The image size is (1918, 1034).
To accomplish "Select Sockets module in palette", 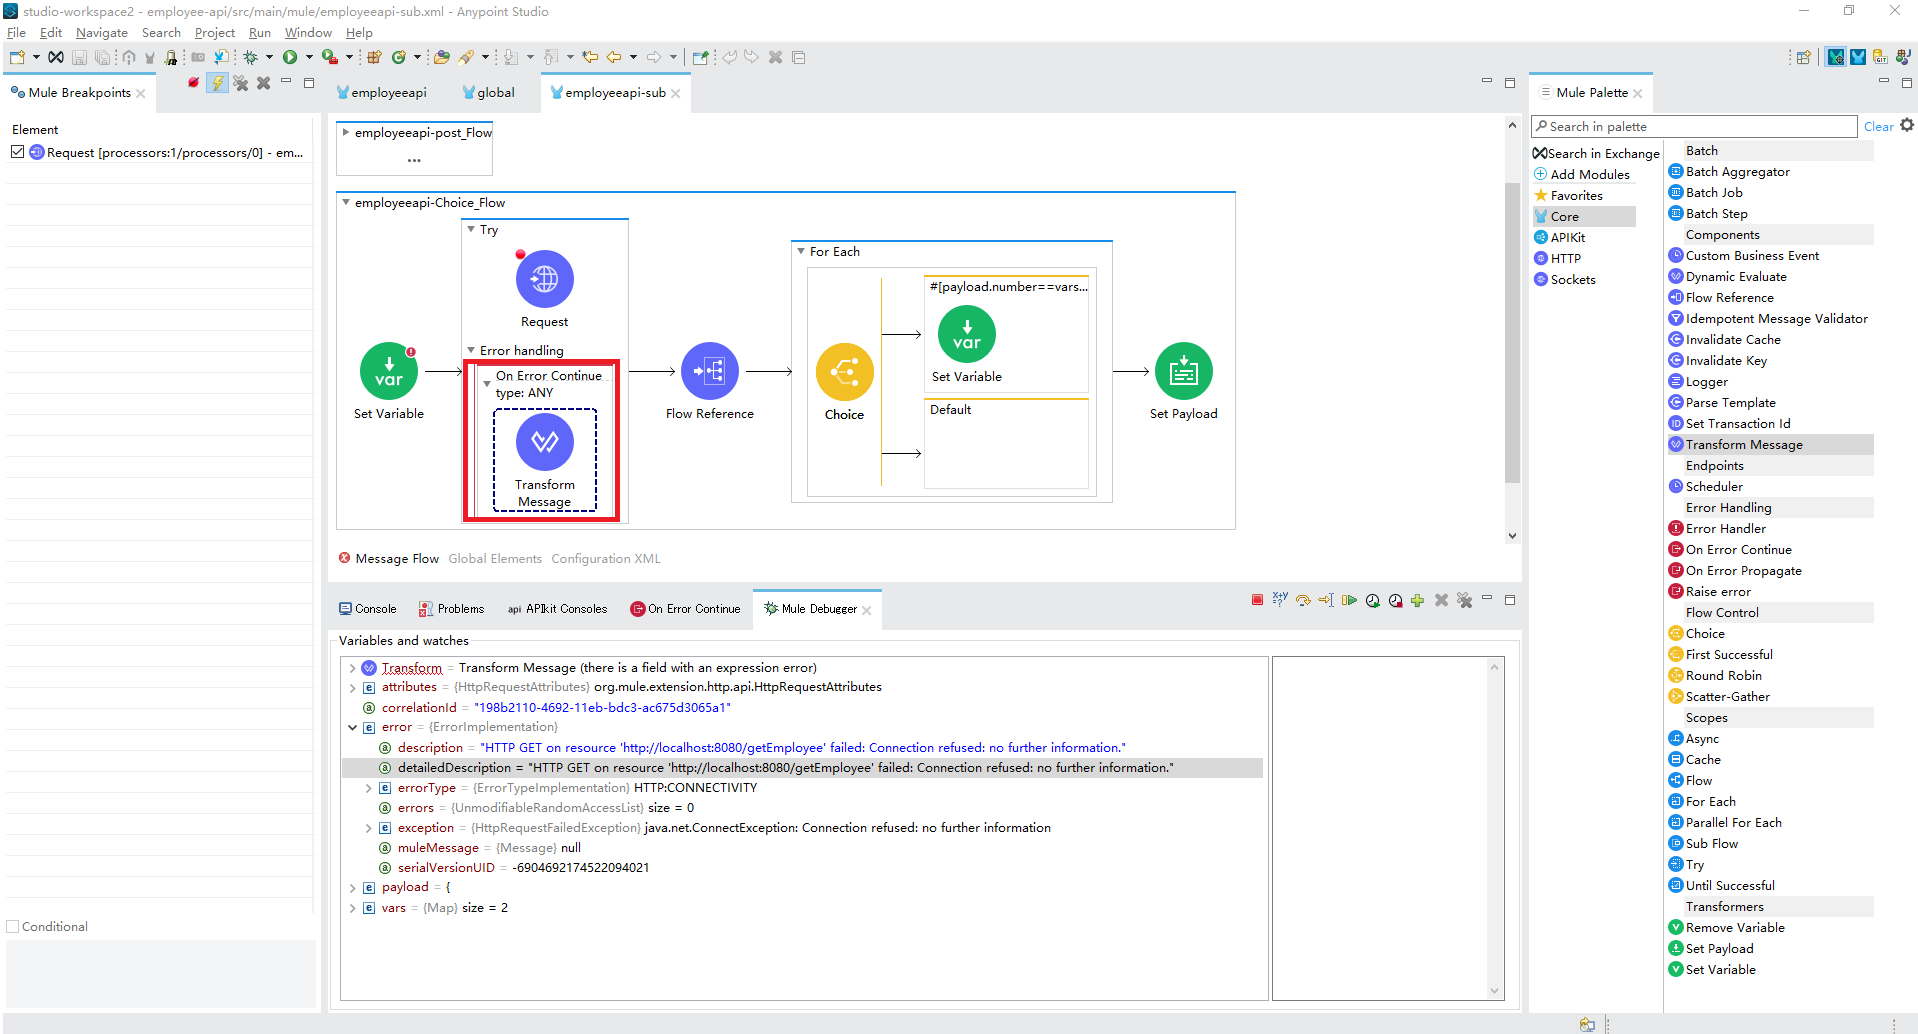I will pos(1564,279).
